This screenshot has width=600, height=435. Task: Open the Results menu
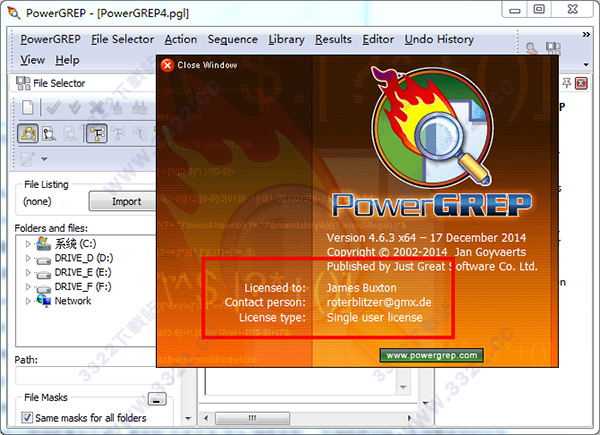(333, 39)
